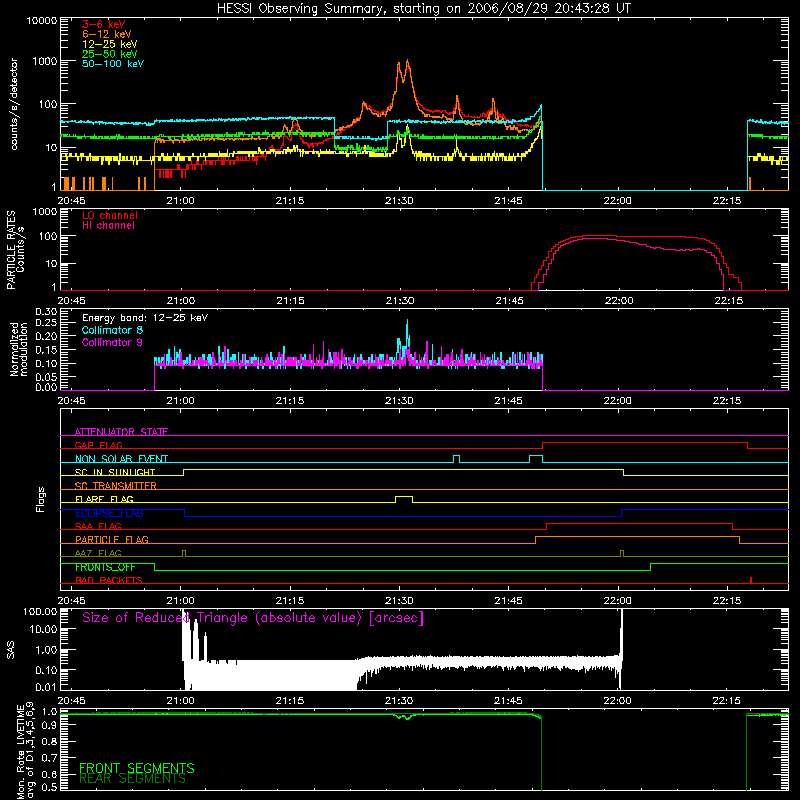Viewport: 800px width, 800px height.
Task: Click the 21:30 tick label under count-rate plot
Action: coord(399,201)
